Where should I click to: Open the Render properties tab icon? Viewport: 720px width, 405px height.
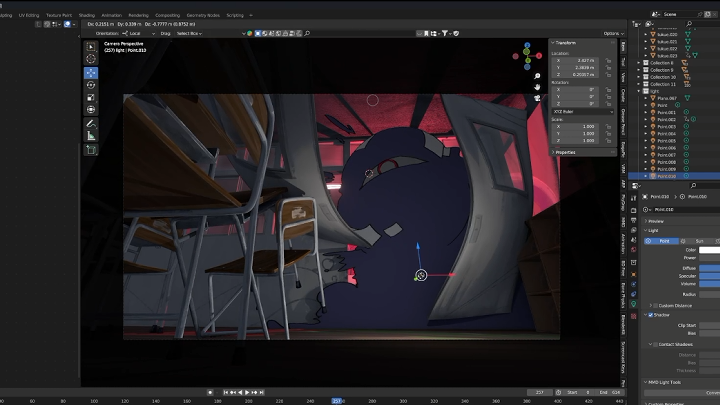pyautogui.click(x=634, y=210)
